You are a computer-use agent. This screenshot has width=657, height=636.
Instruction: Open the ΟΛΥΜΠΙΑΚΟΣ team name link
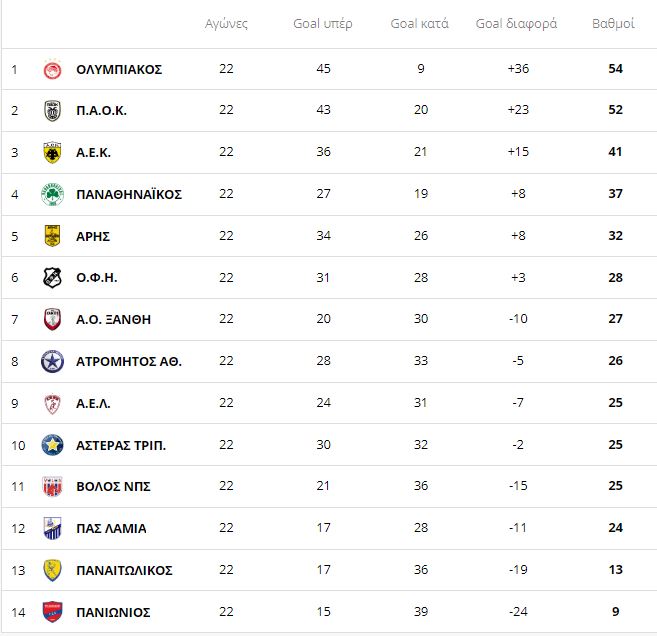[119, 70]
